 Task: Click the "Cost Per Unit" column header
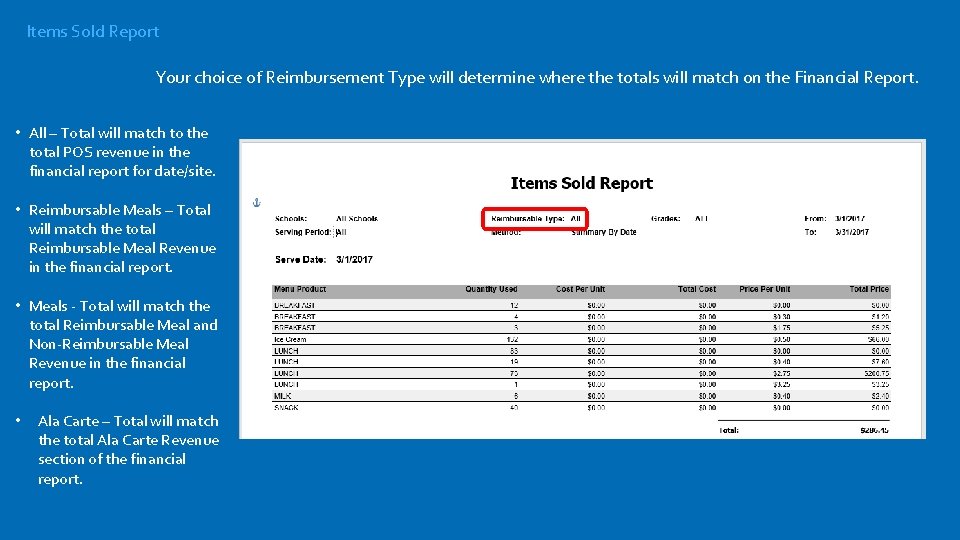[x=580, y=289]
